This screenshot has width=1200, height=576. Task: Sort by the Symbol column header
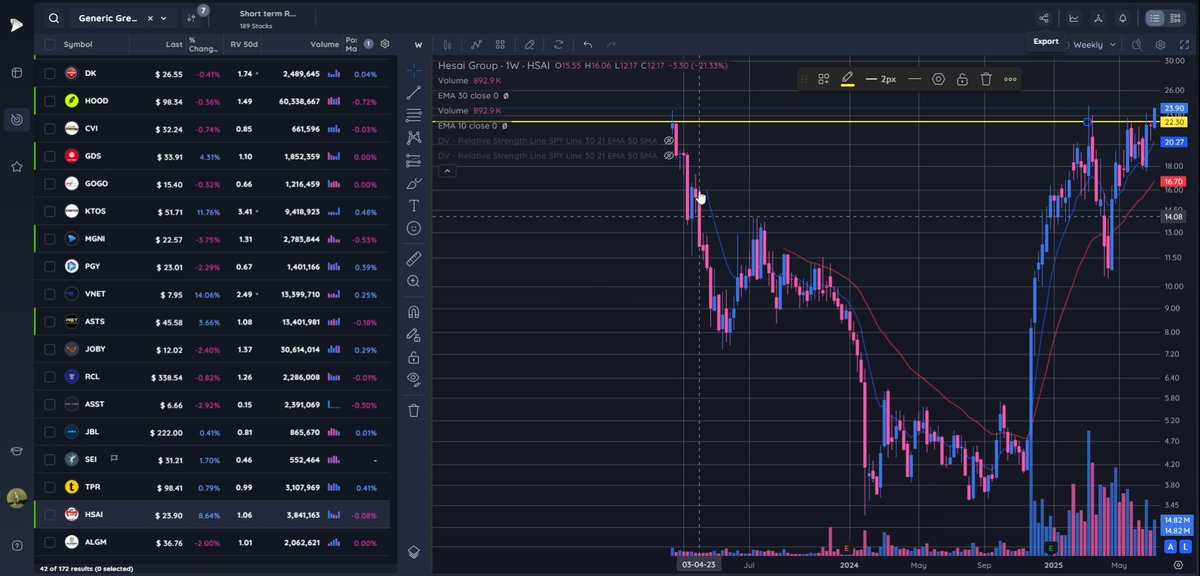coord(78,44)
